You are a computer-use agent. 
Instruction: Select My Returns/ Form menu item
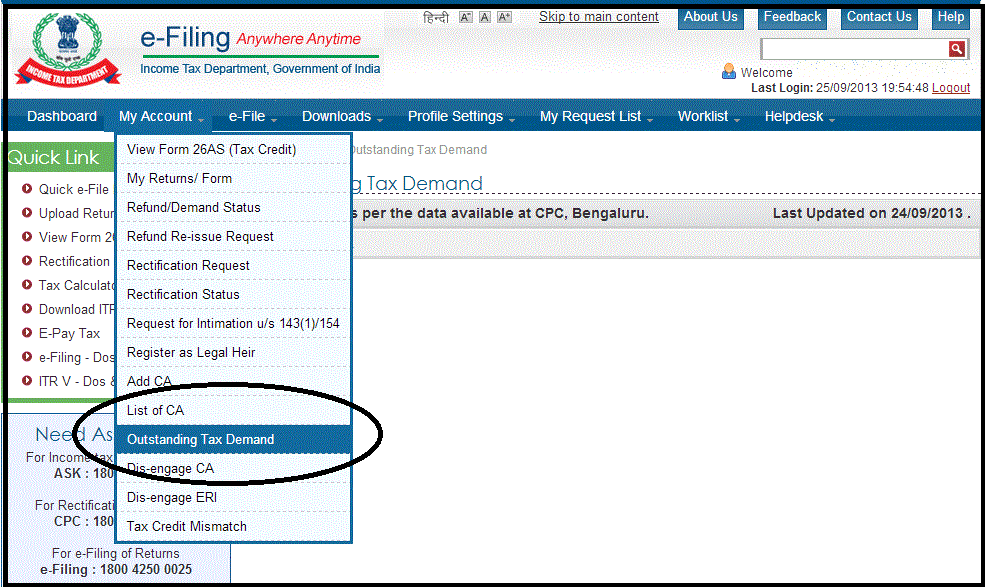[233, 178]
